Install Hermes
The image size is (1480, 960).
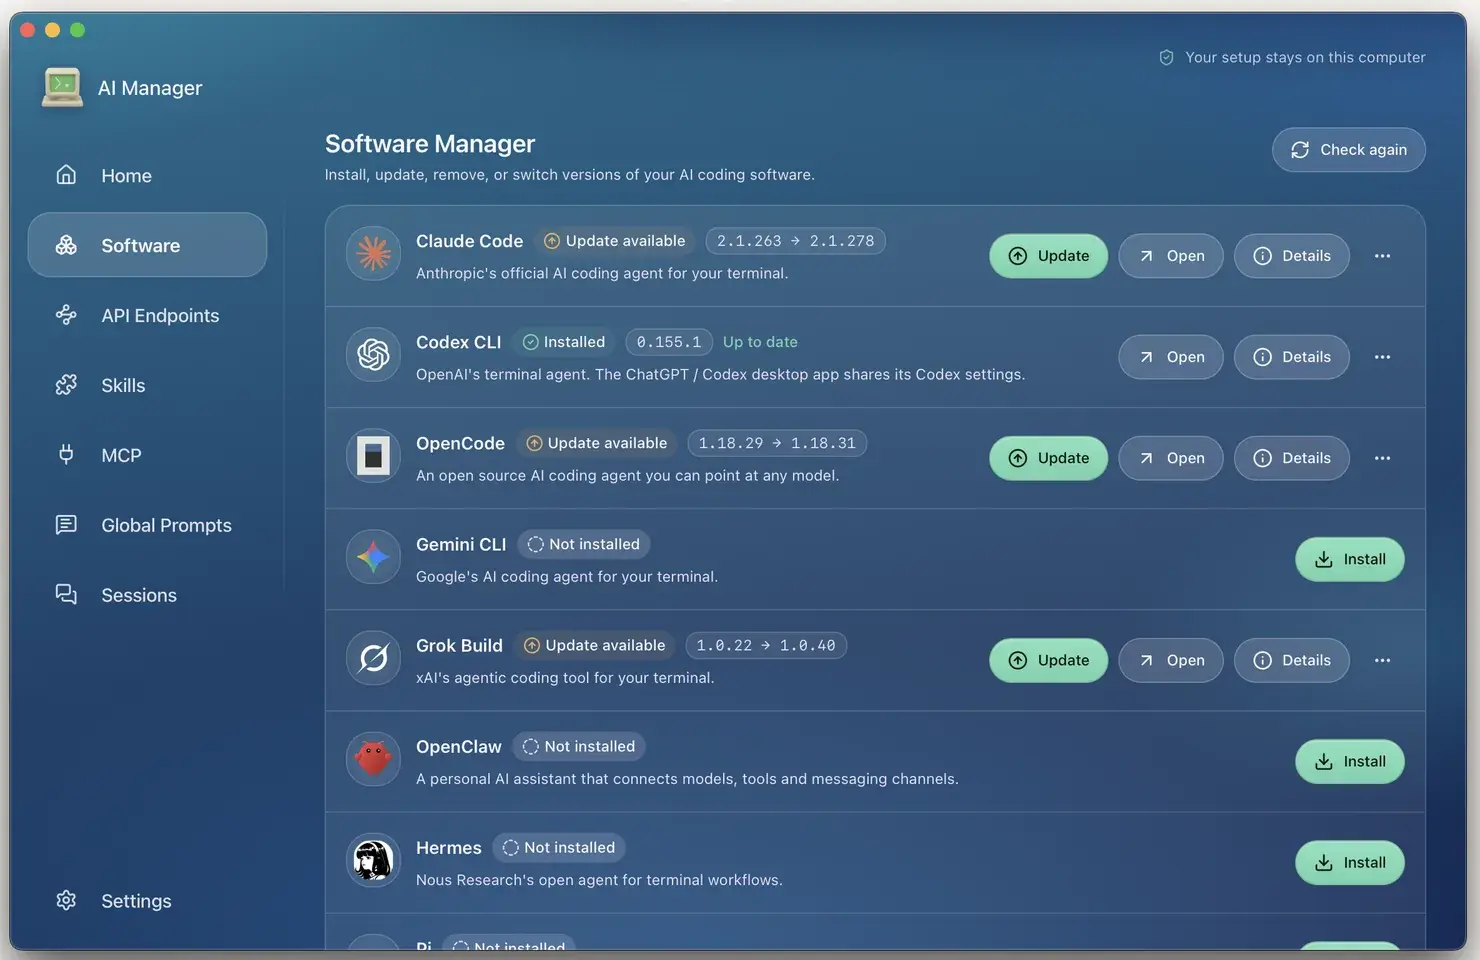(x=1349, y=862)
